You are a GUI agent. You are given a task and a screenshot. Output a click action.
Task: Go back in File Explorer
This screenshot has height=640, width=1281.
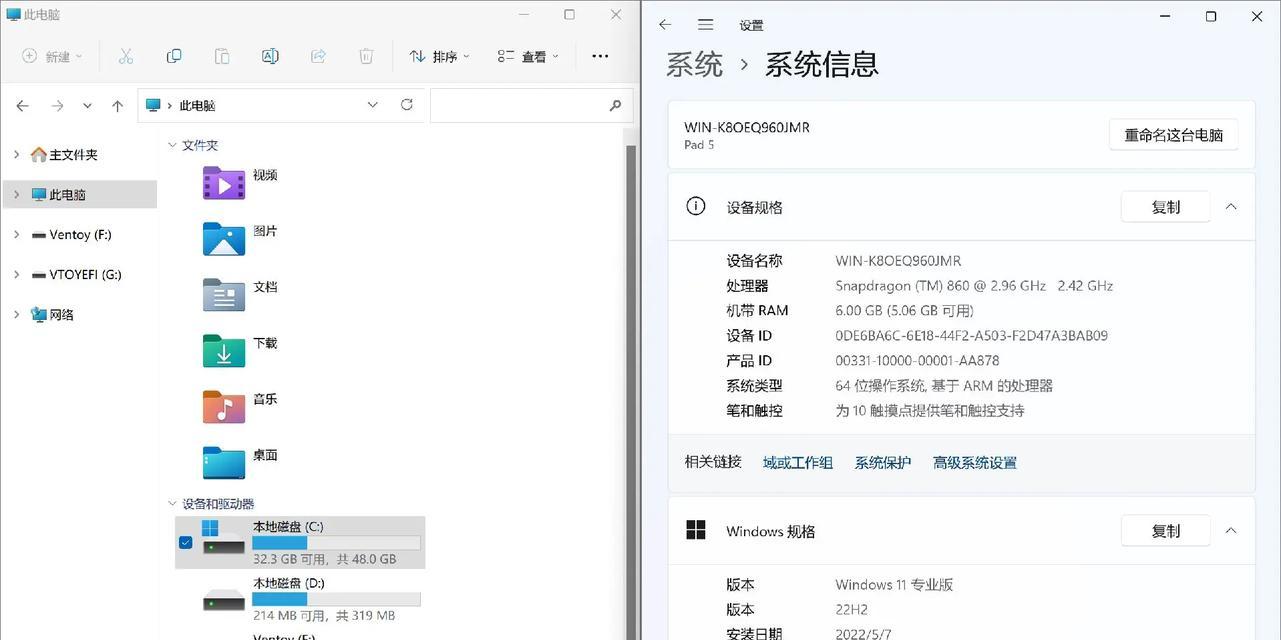tap(23, 105)
